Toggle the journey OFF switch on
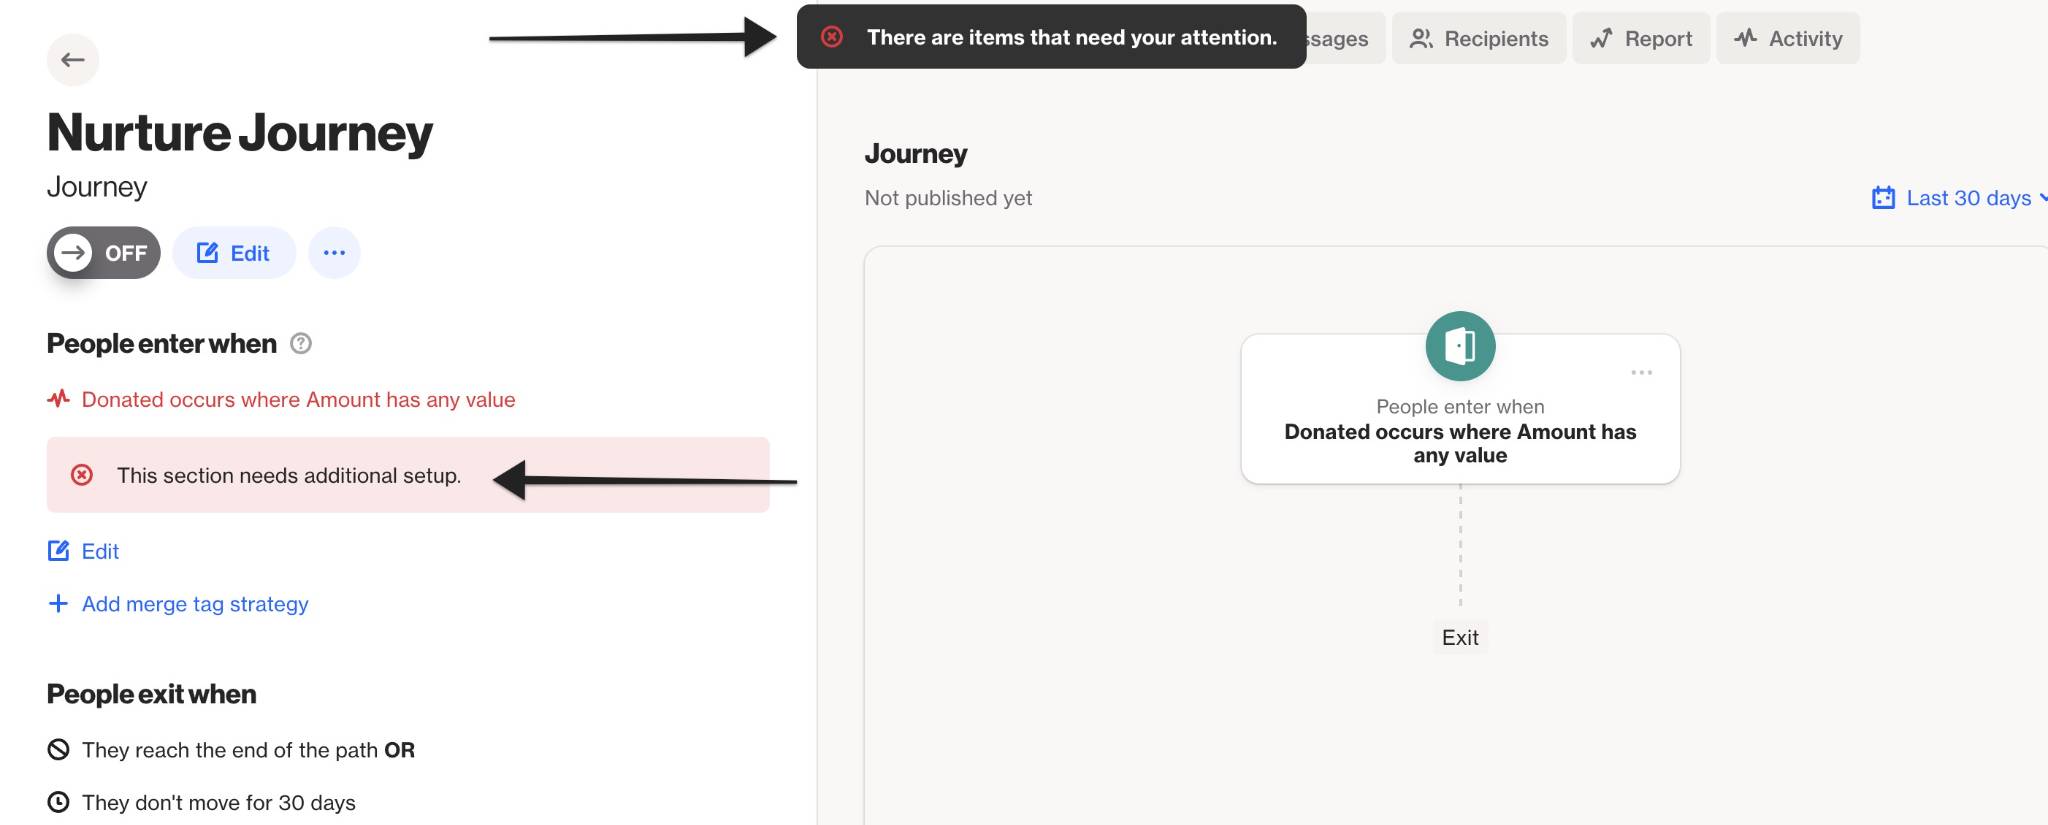This screenshot has width=2048, height=825. coord(104,253)
